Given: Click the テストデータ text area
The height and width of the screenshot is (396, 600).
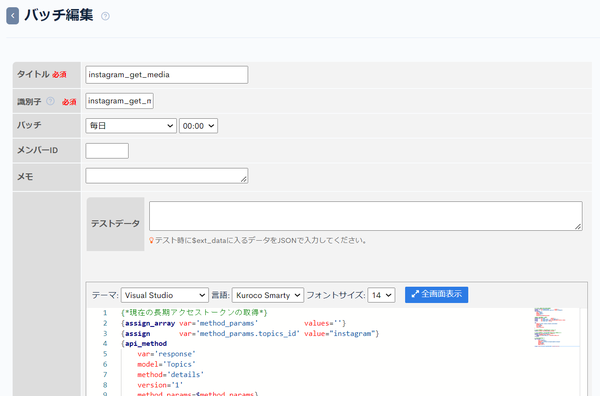Looking at the screenshot, I should (x=366, y=216).
